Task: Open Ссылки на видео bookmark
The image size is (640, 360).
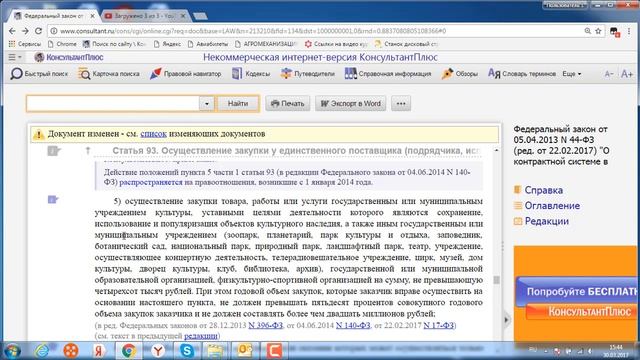Action: (x=336, y=44)
